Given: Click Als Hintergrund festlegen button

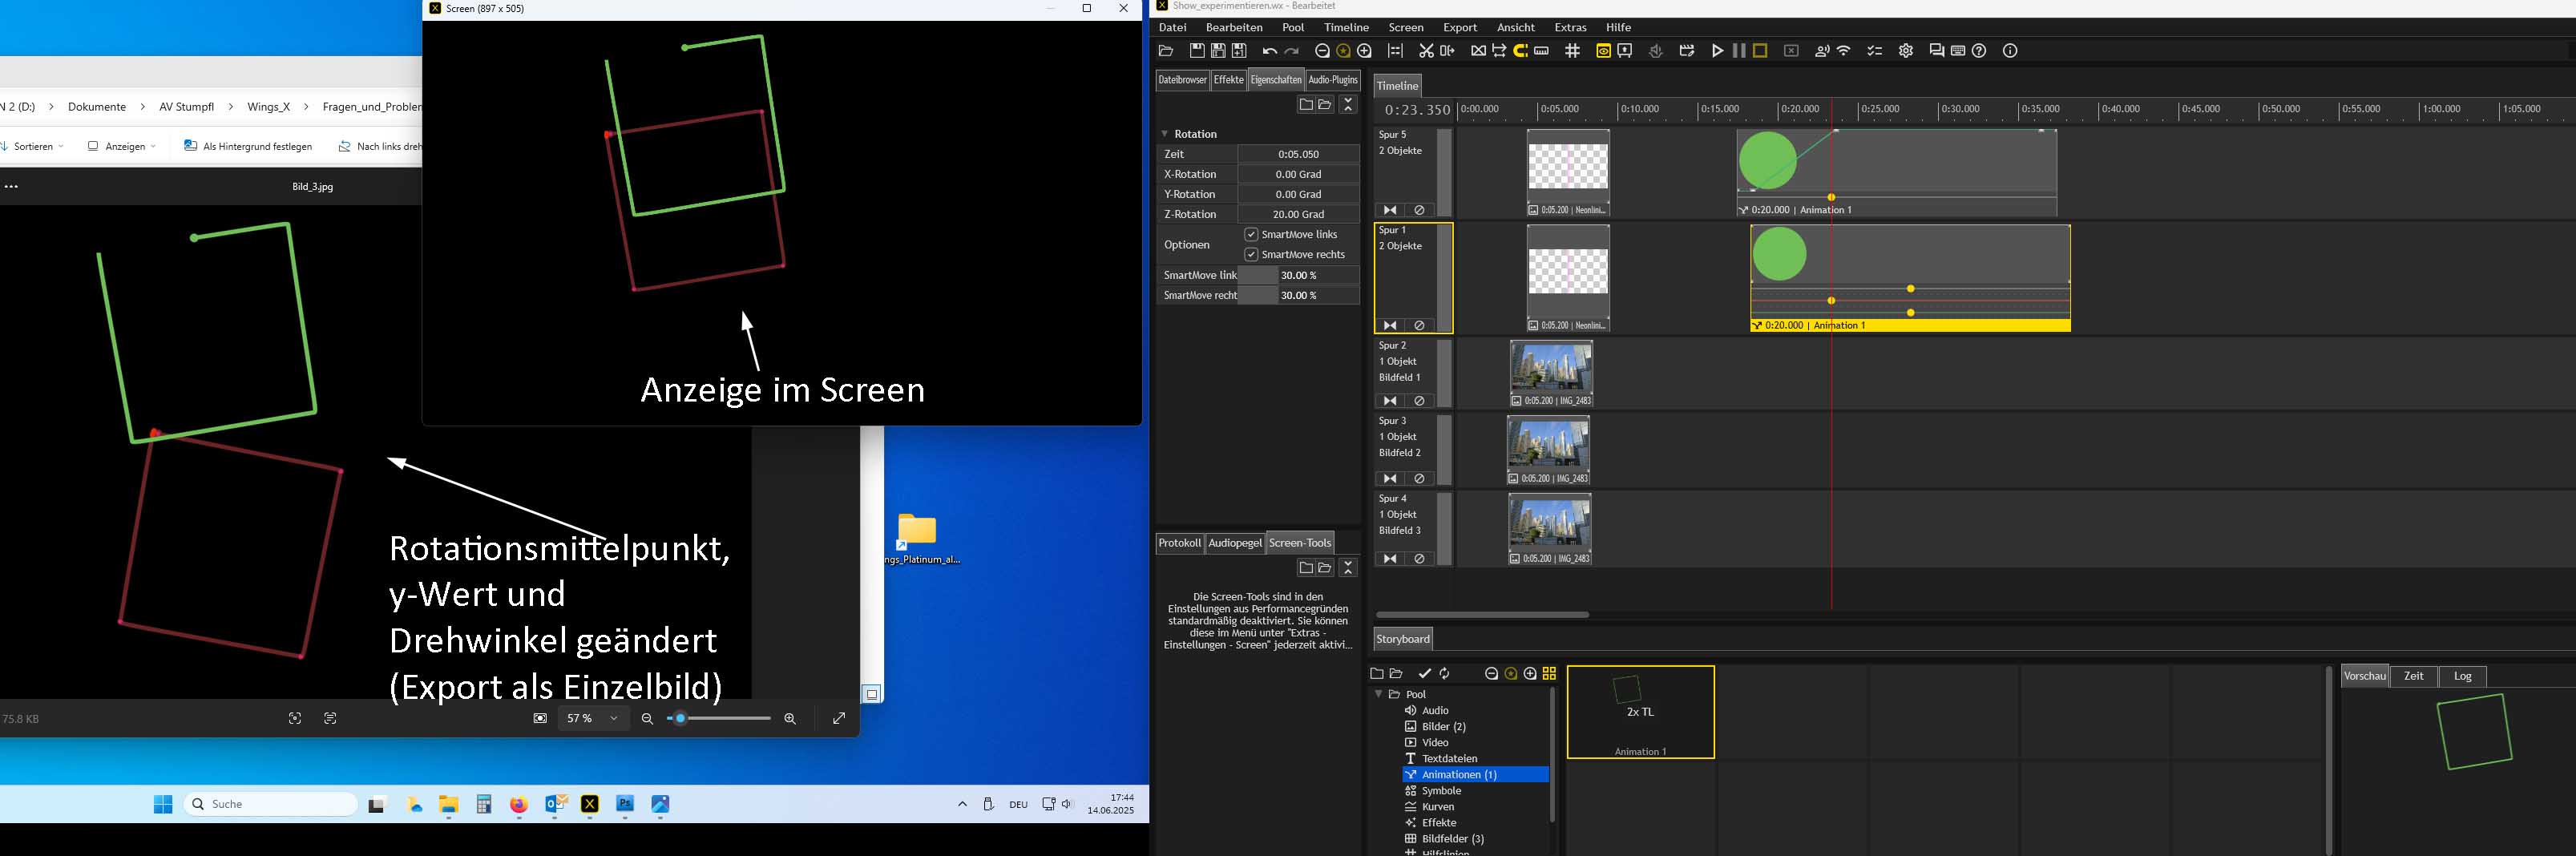Looking at the screenshot, I should 248,146.
